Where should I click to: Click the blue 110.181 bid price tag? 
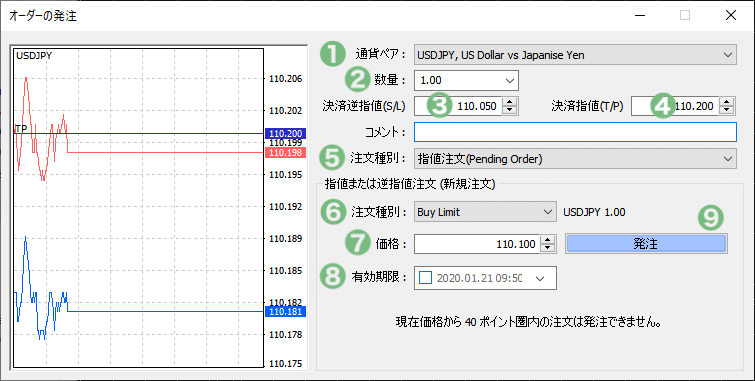tap(286, 312)
